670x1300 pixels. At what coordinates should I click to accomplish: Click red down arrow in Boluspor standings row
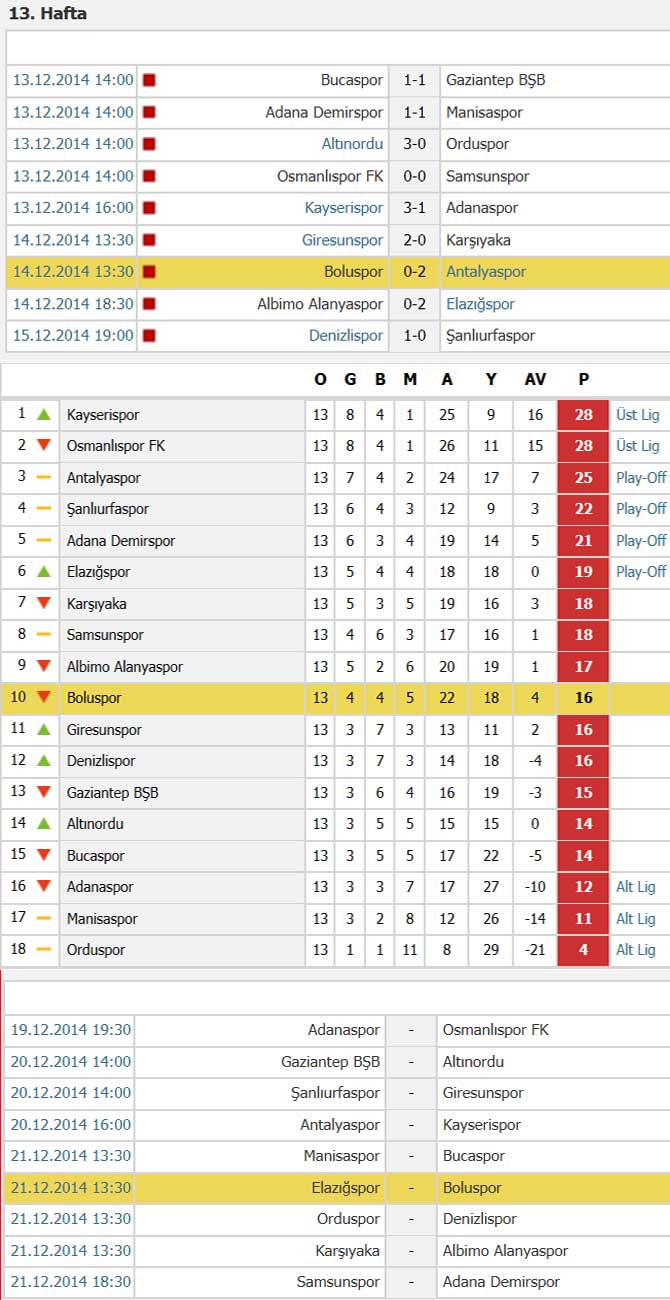43,698
